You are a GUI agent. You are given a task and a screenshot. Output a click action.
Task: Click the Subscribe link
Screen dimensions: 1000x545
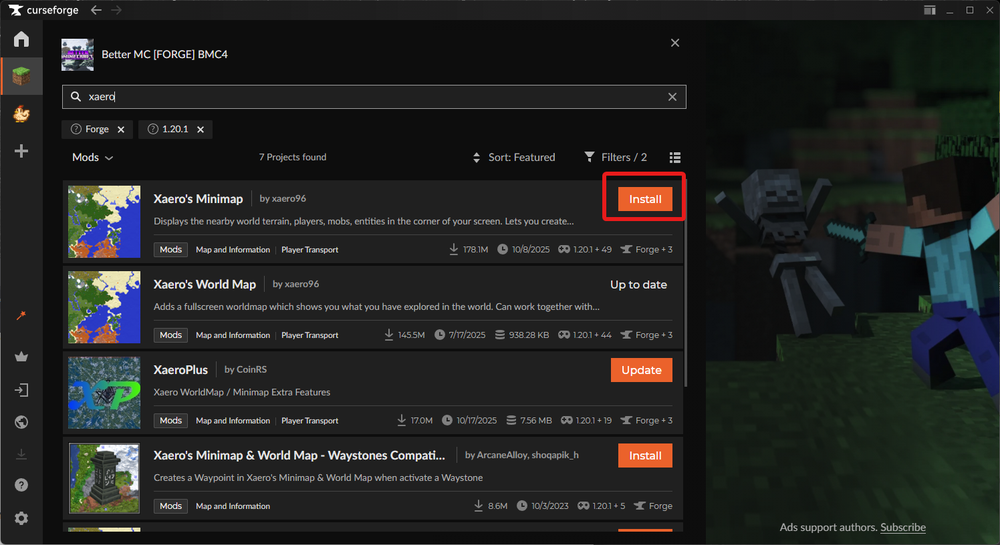pos(903,527)
